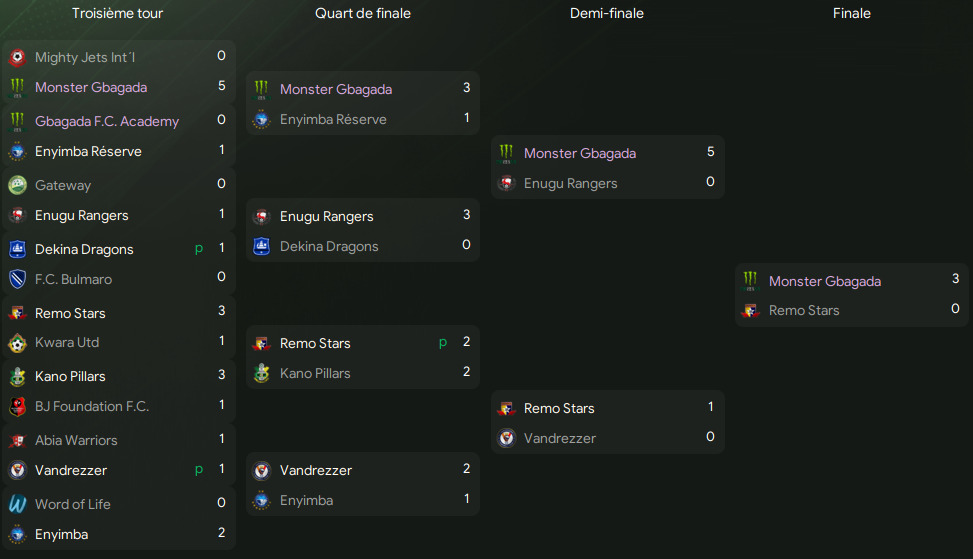Open Remo Stars in the final

pyautogui.click(x=804, y=310)
